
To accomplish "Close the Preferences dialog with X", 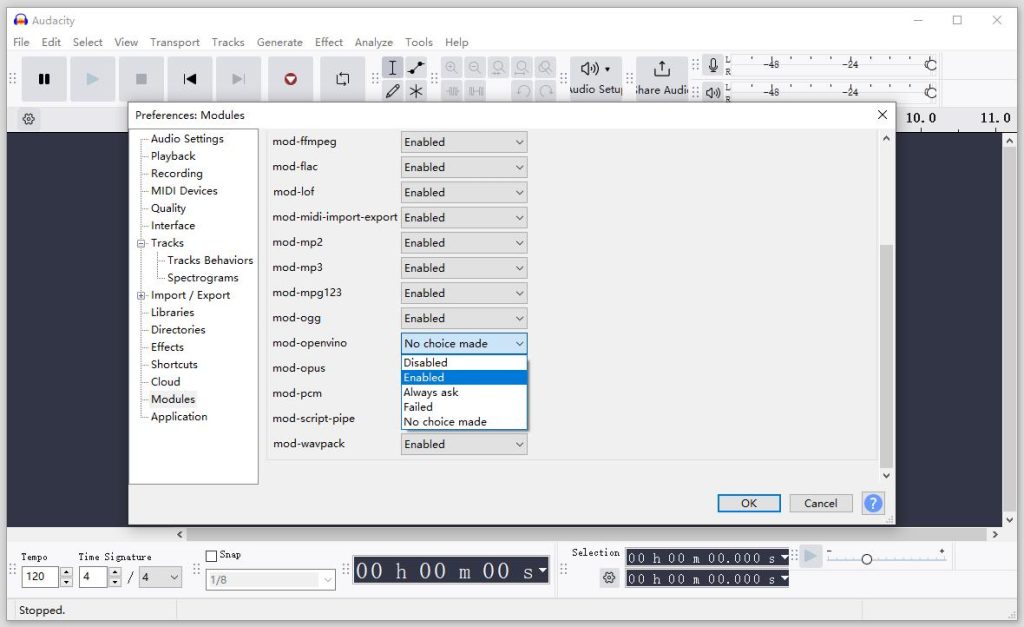I will [882, 115].
